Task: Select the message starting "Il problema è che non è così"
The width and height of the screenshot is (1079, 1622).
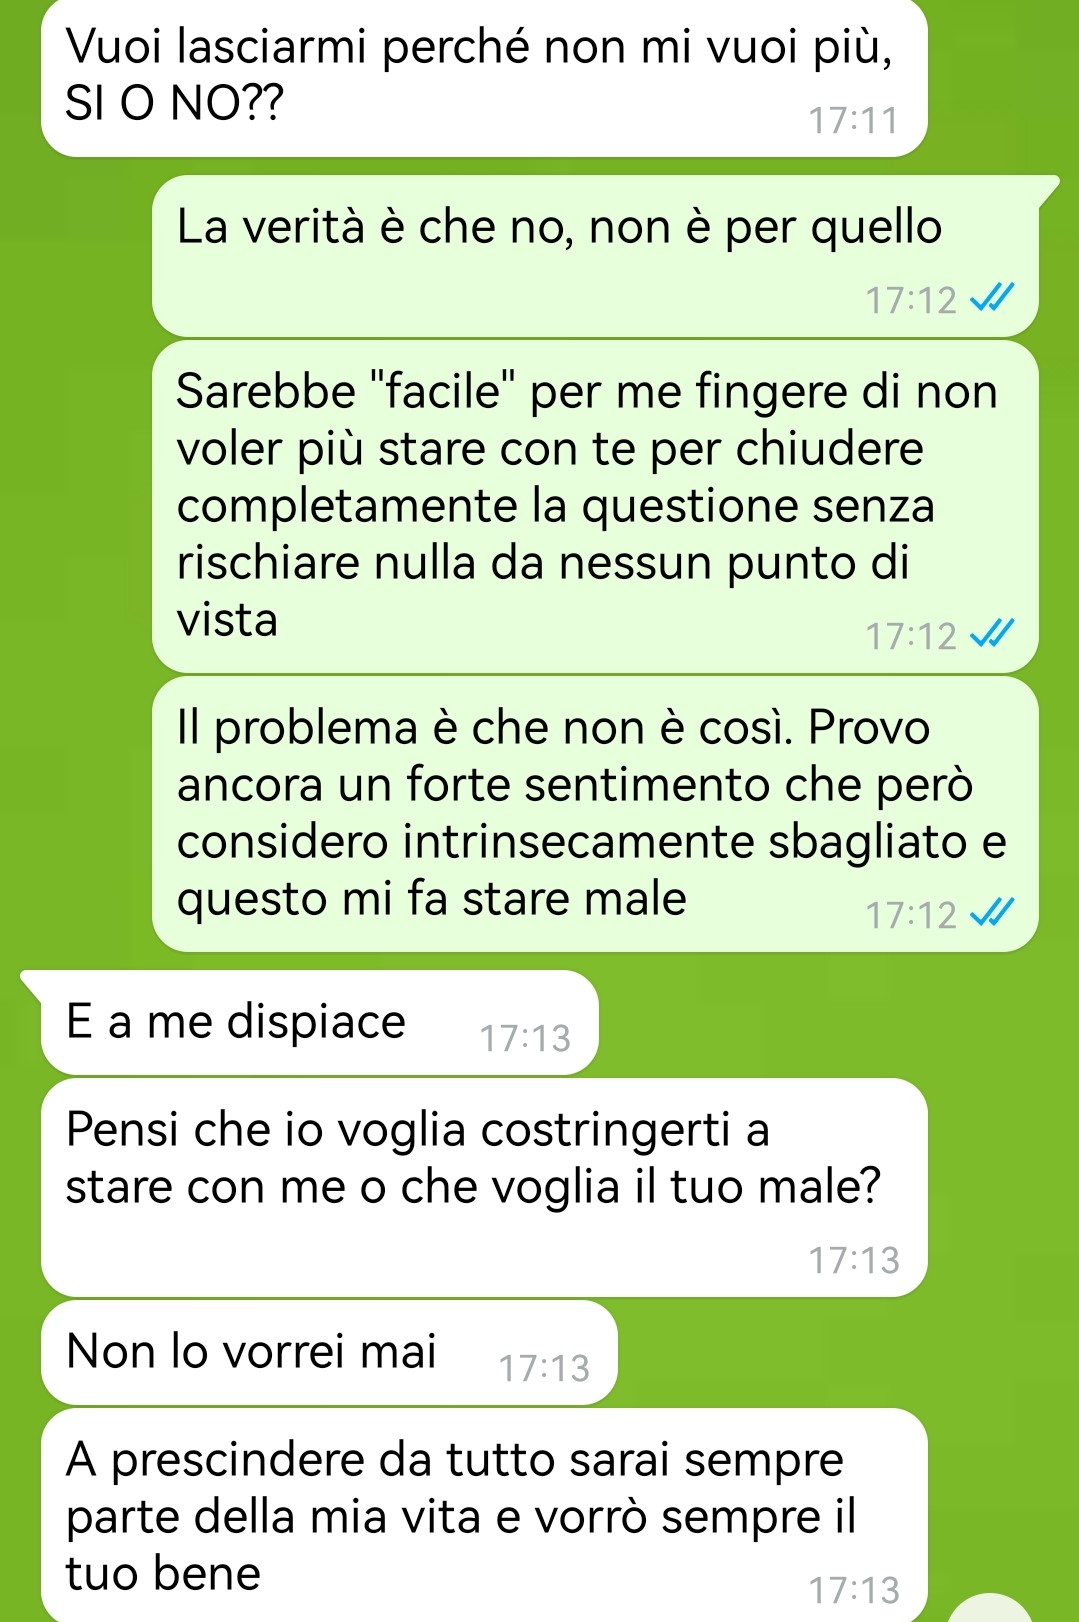Action: [x=595, y=814]
